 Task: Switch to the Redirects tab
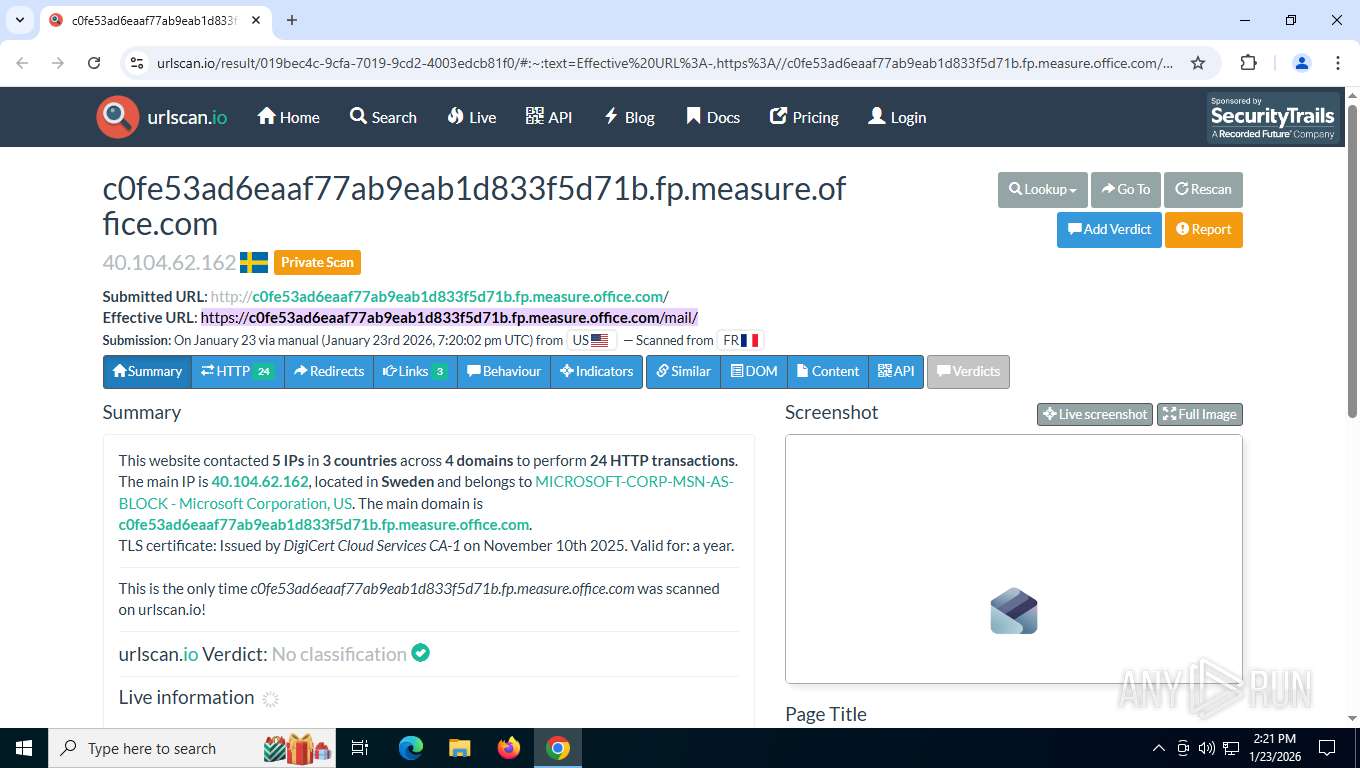pyautogui.click(x=329, y=371)
